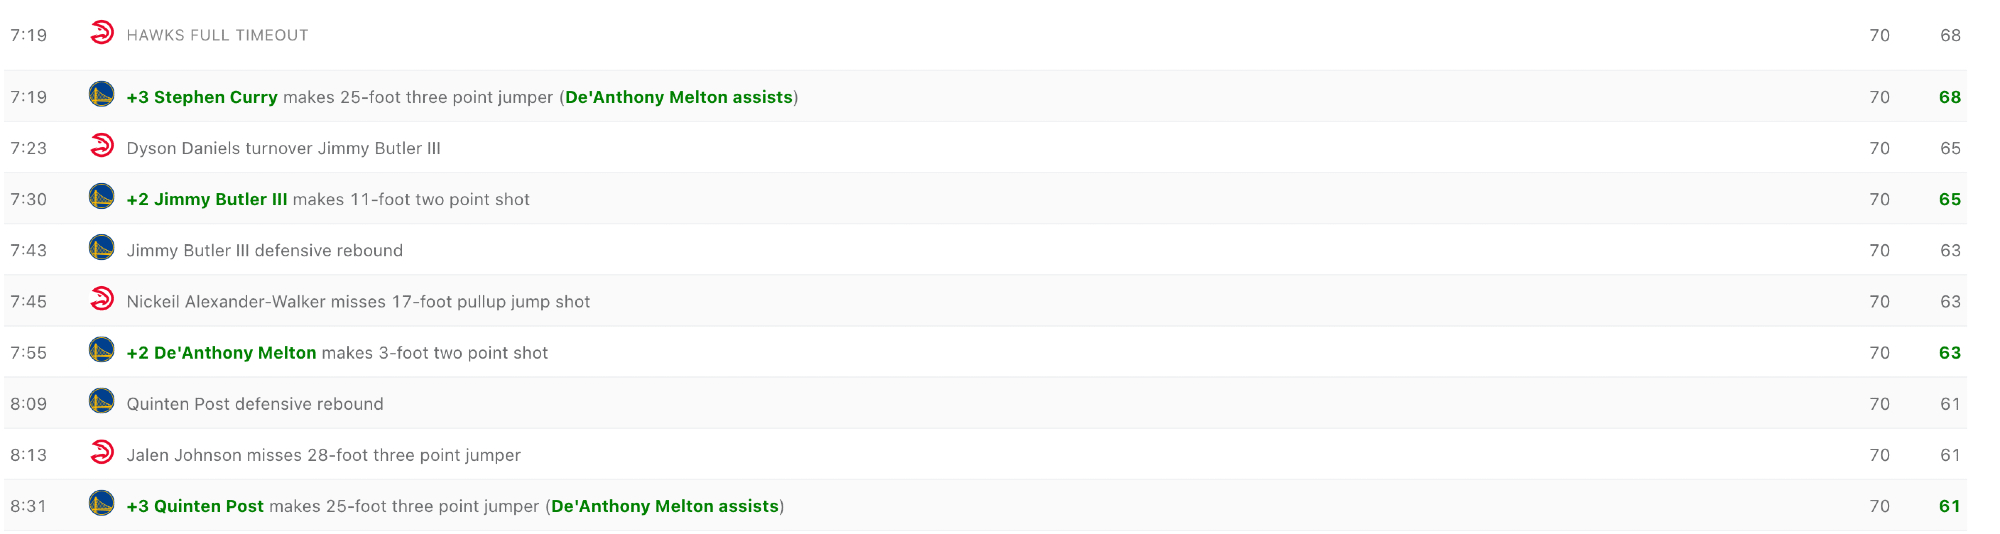The image size is (2000, 534).
Task: Click the Warriors logo on Jimmy Butler's rebound row
Action: pyautogui.click(x=102, y=248)
